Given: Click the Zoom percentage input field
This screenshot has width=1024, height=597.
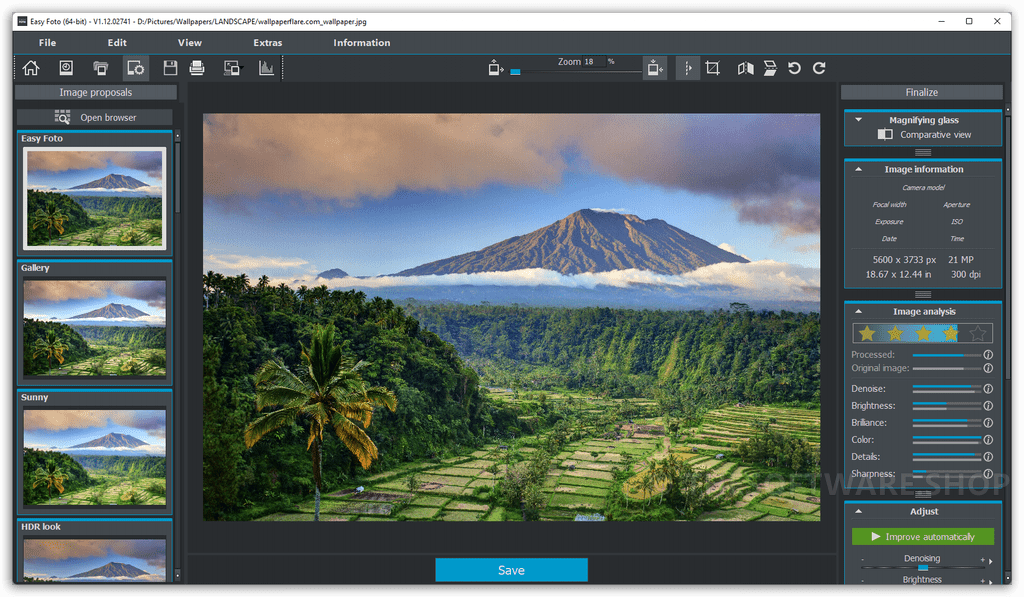Looking at the screenshot, I should (x=594, y=61).
